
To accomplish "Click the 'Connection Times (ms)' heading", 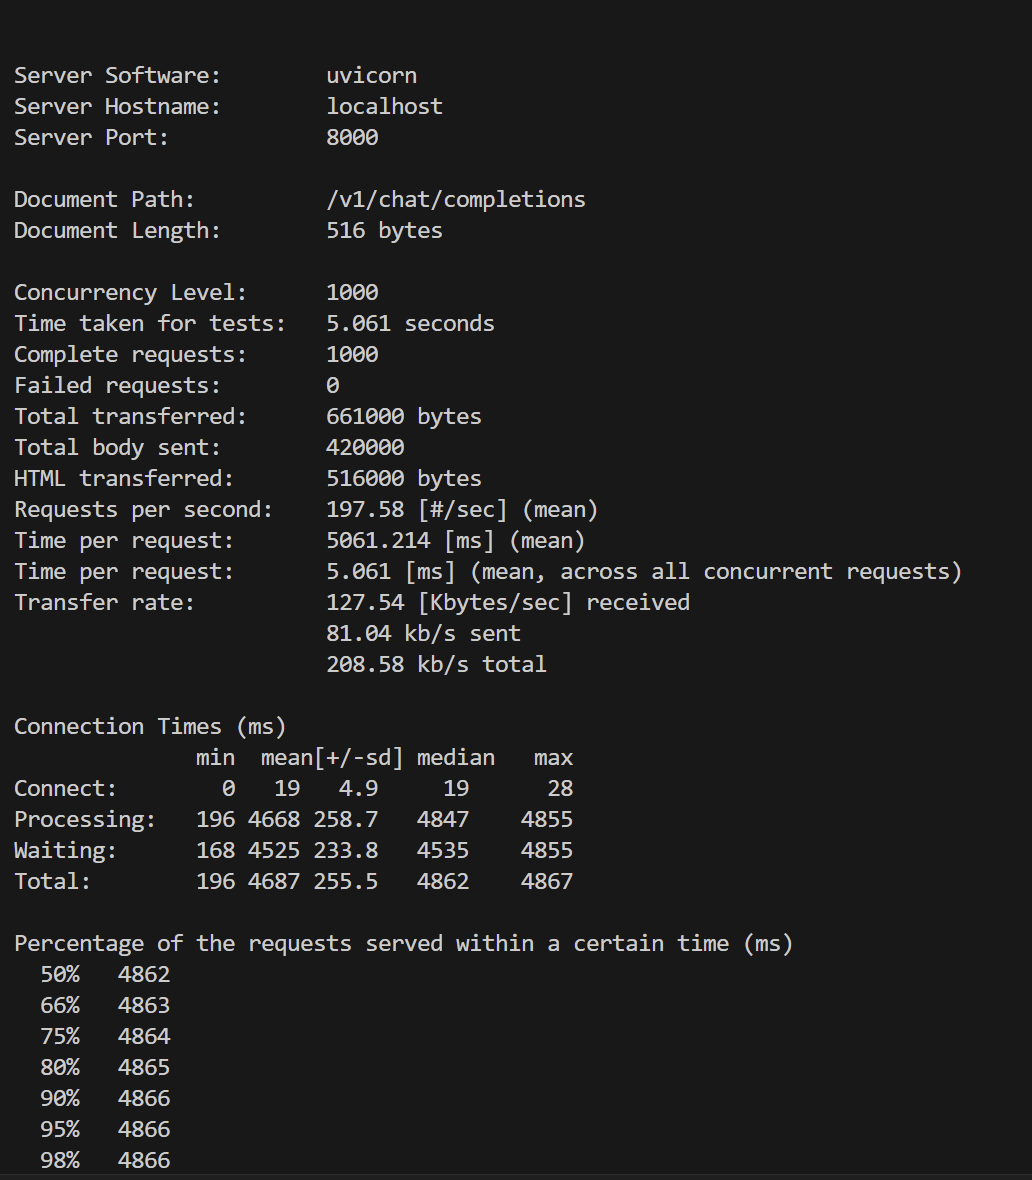I will pyautogui.click(x=150, y=727).
